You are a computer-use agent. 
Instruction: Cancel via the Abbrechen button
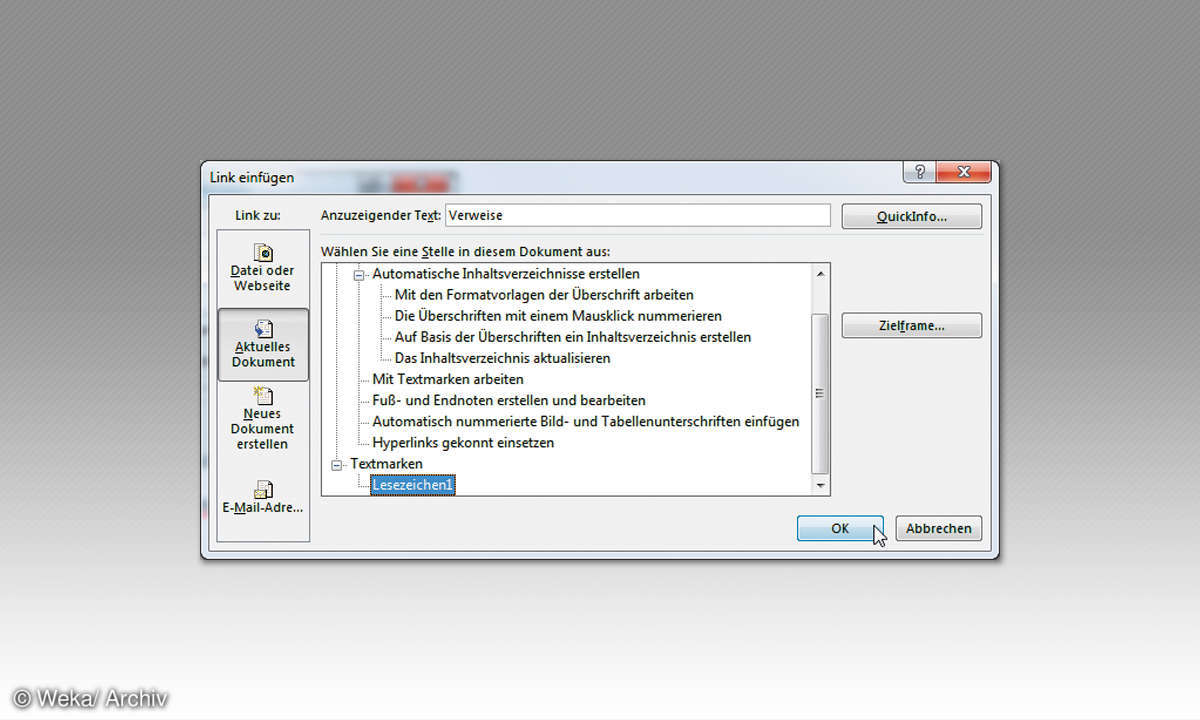(939, 528)
